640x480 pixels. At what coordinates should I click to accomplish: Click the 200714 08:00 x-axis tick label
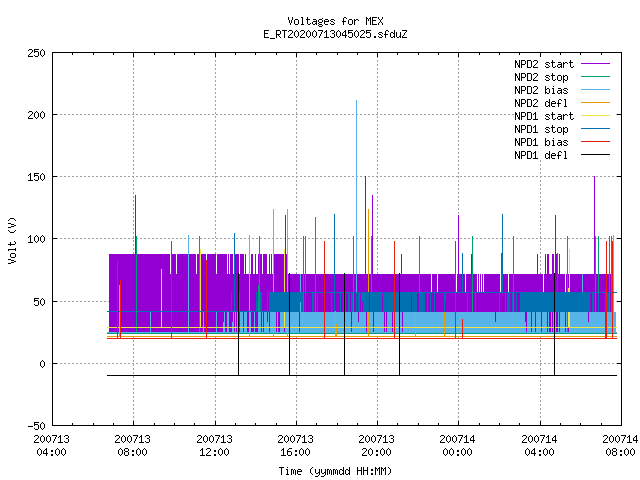620,446
